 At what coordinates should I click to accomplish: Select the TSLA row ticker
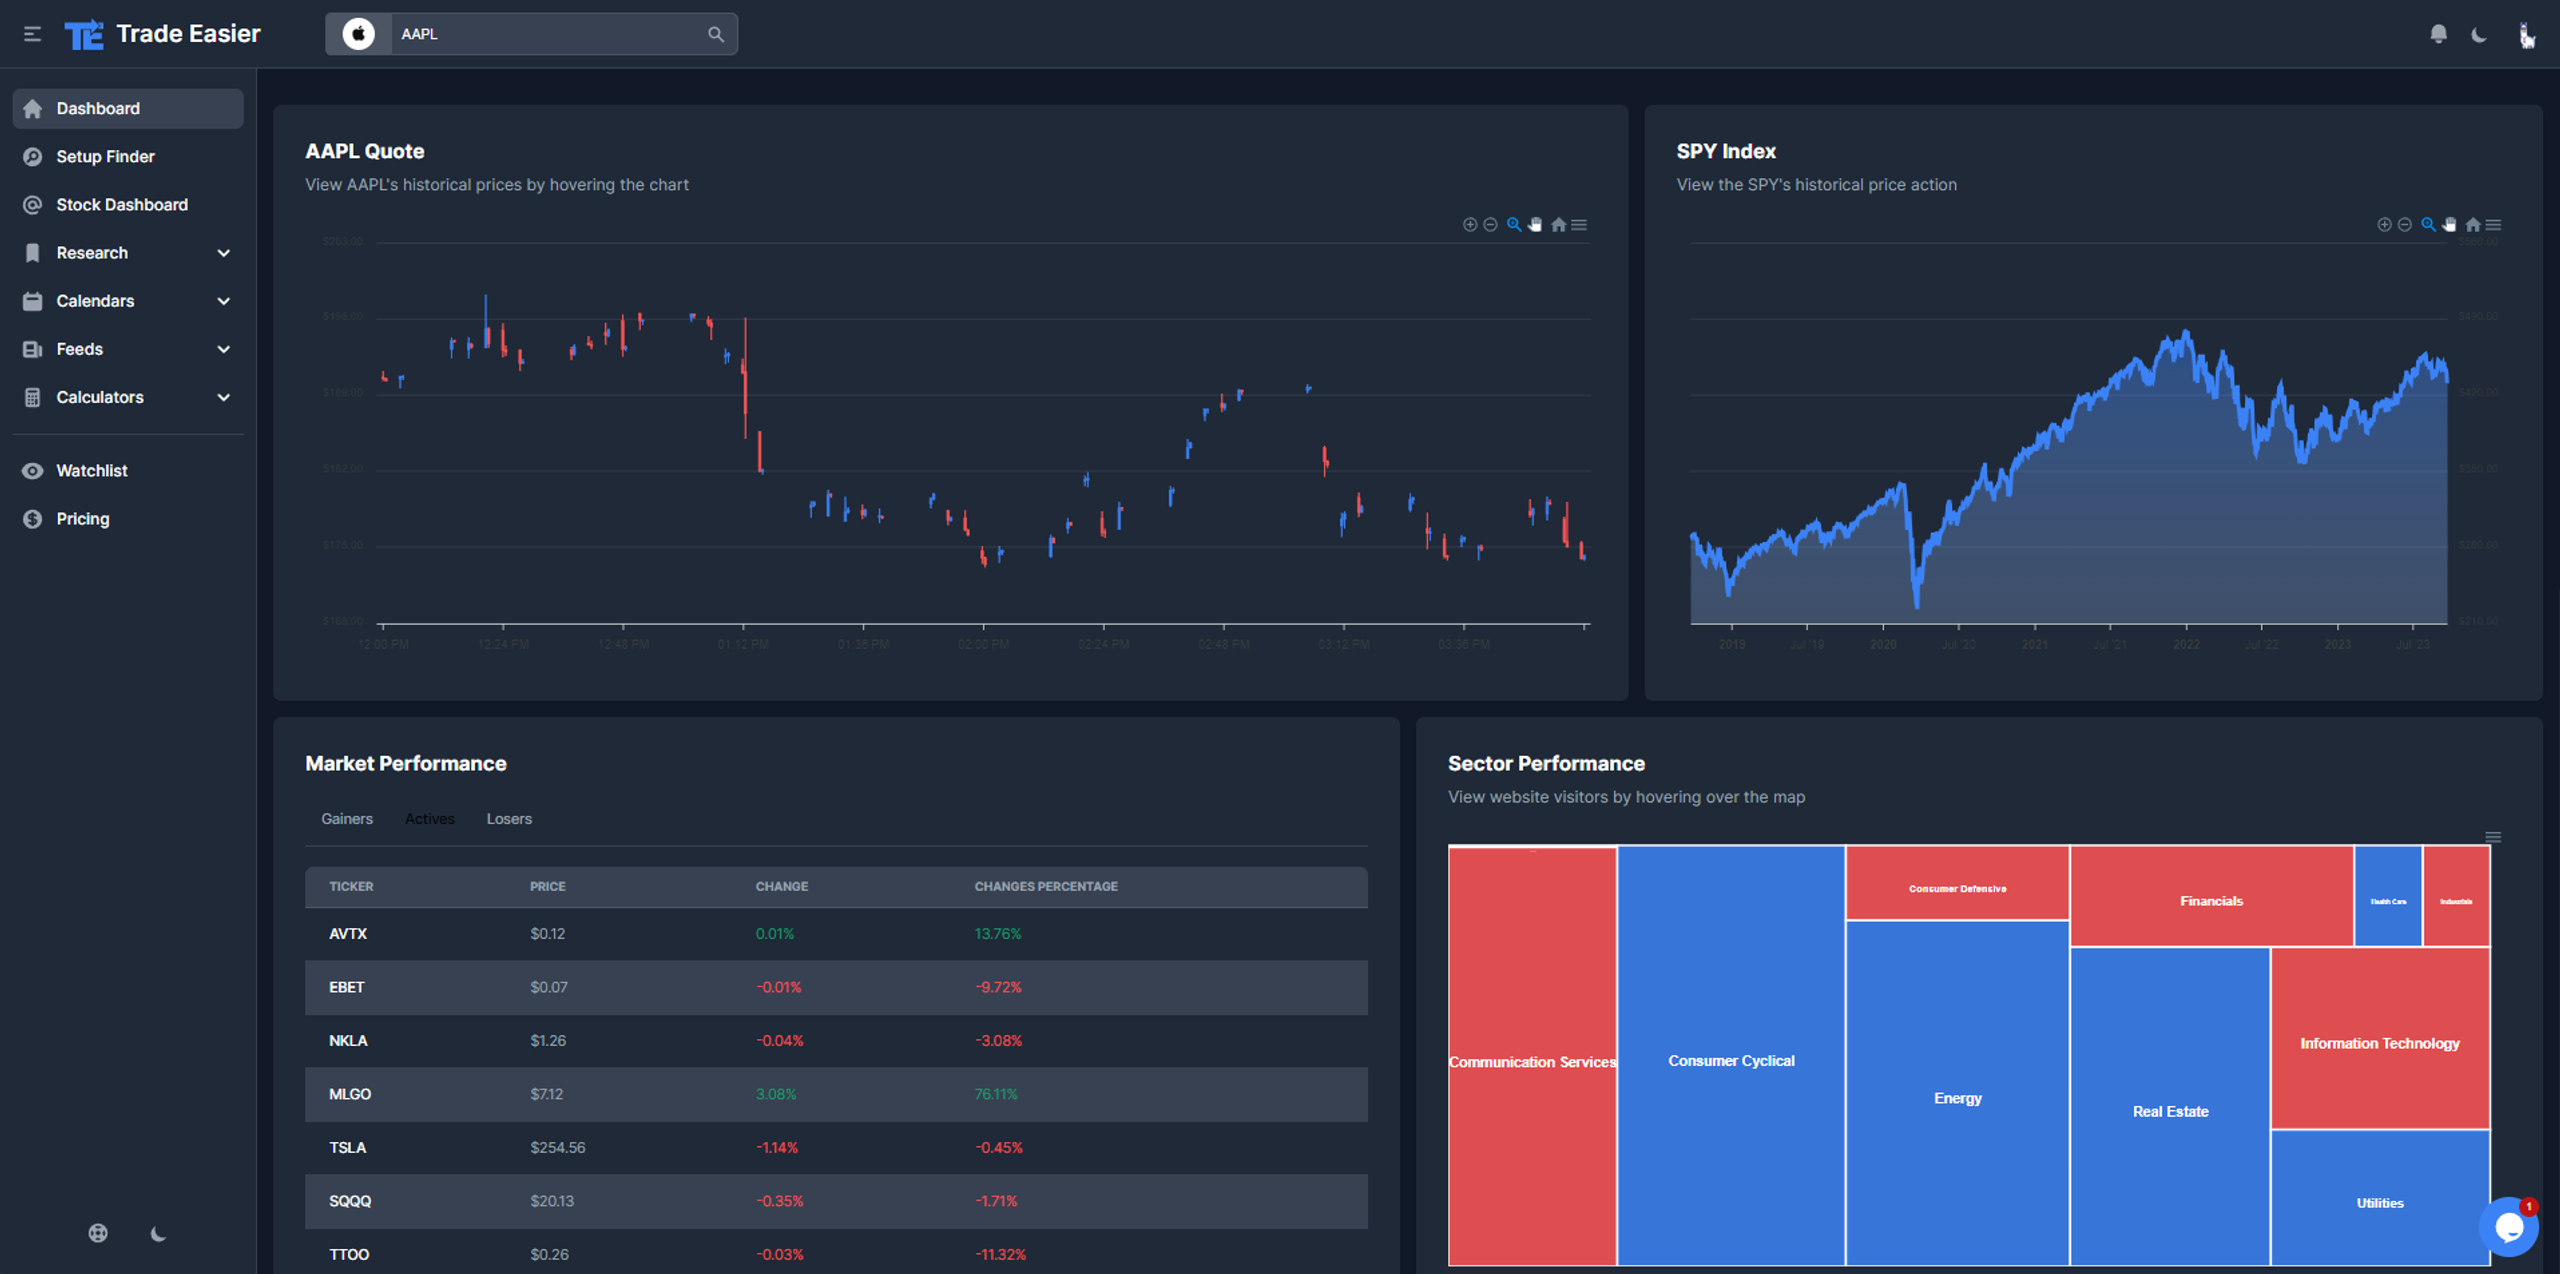(x=348, y=1148)
